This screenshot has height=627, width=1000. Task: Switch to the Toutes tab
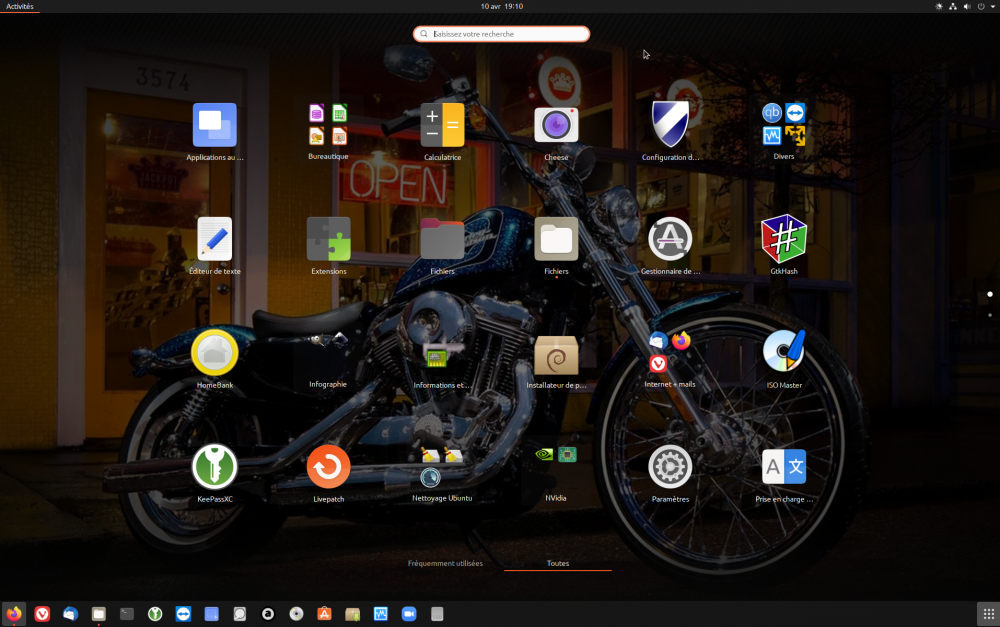(557, 562)
